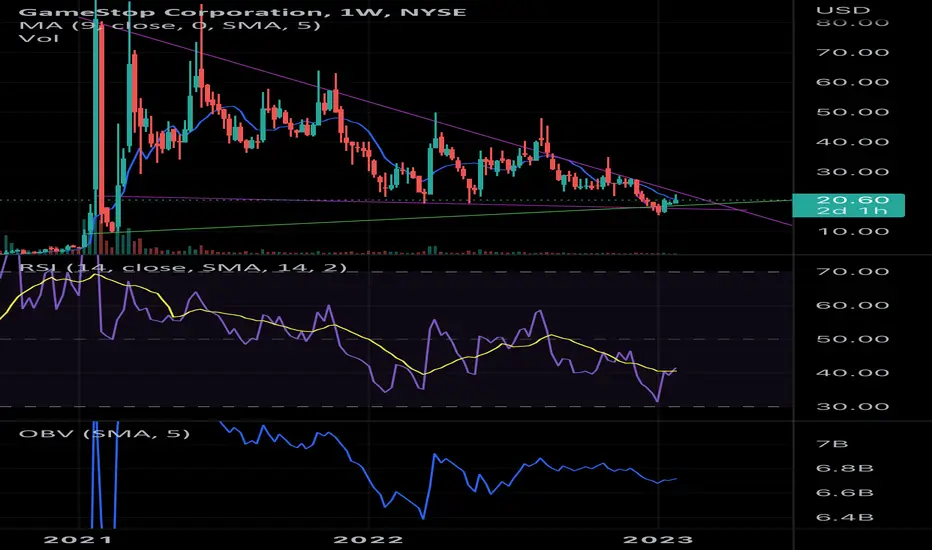Click the 50.00 label on the price axis
932x550 pixels.
click(852, 112)
